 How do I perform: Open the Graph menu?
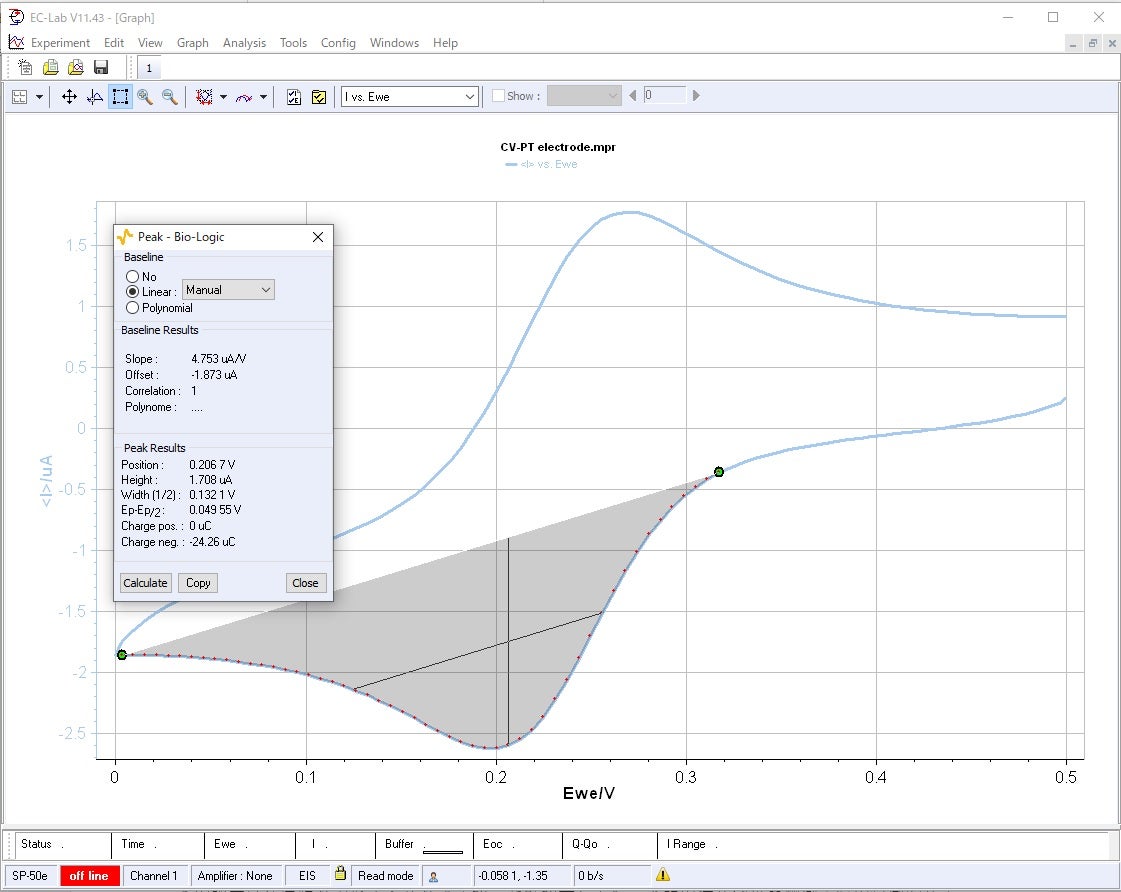(193, 43)
